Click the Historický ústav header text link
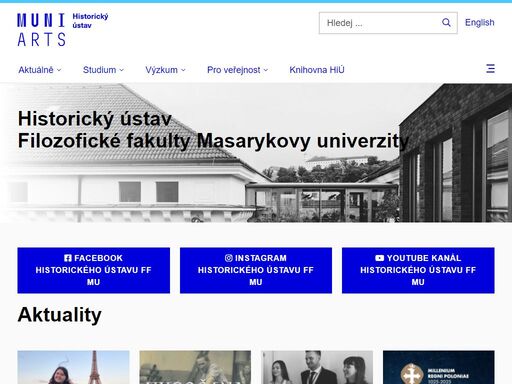This screenshot has width=512, height=384. coord(90,21)
